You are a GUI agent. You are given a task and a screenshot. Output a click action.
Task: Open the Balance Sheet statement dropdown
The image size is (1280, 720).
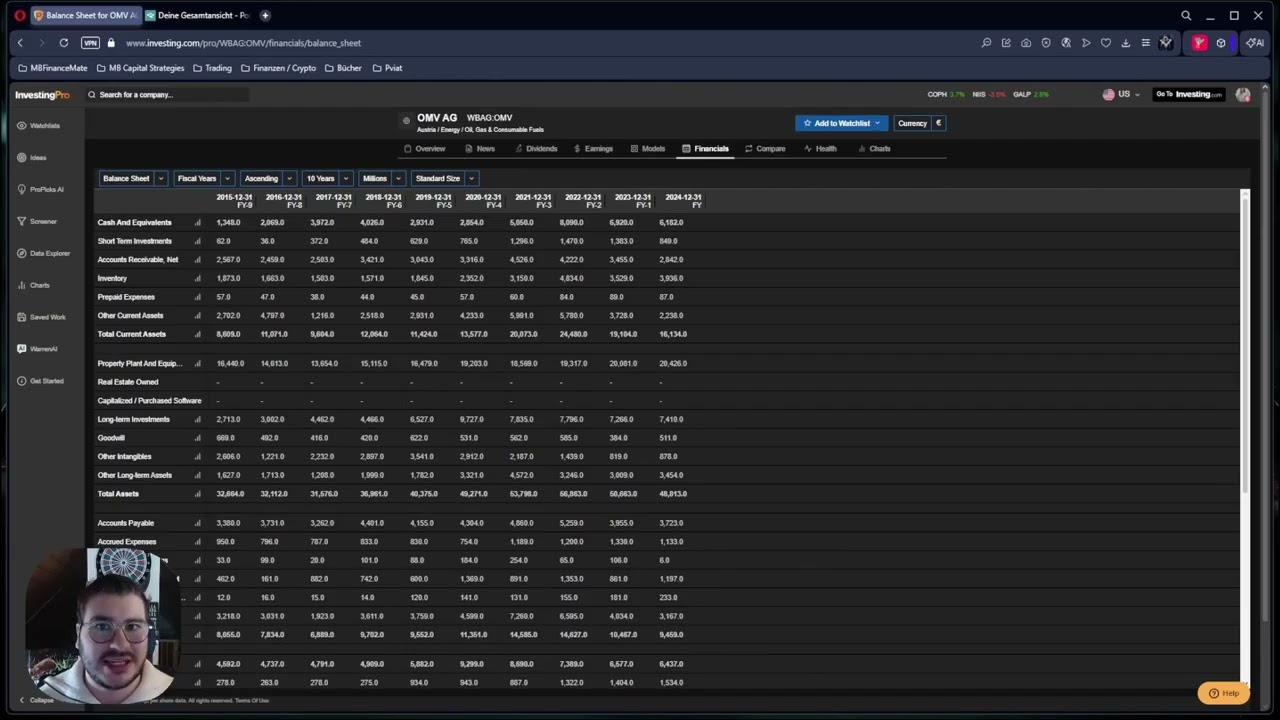click(x=133, y=179)
